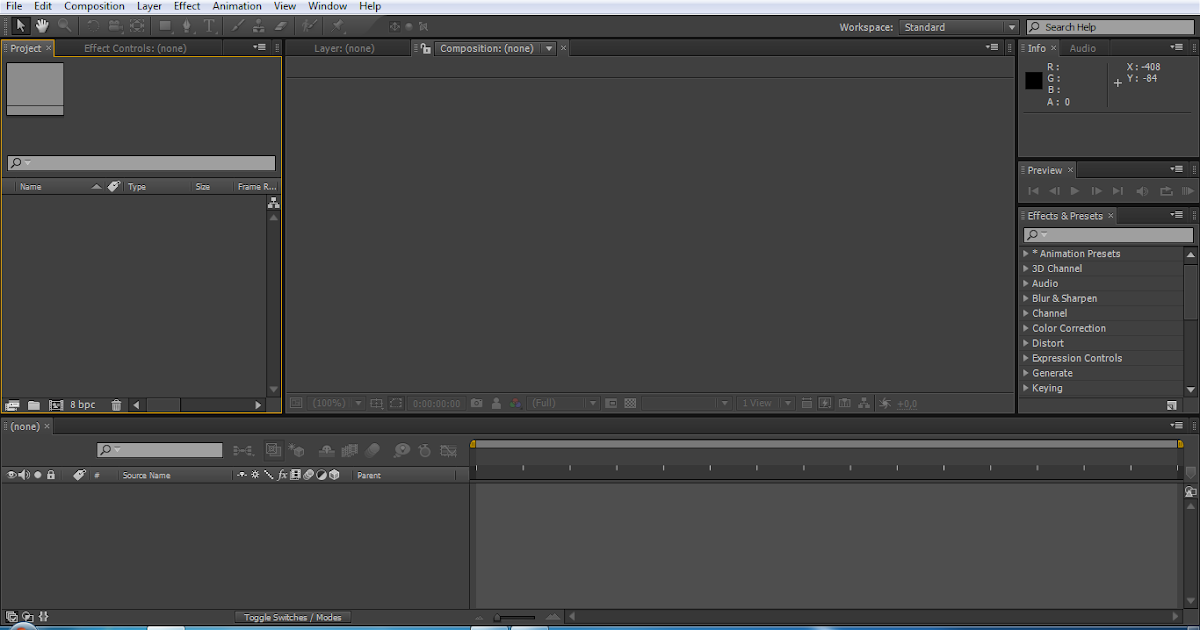Select the Puppet Pin tool
1200x630 pixels.
(x=339, y=26)
